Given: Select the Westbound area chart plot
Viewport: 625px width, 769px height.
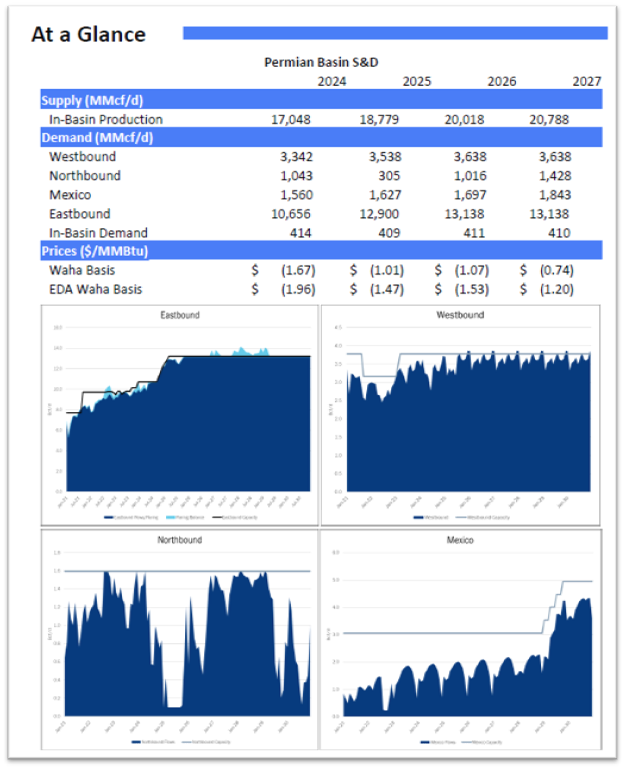Looking at the screenshot, I should (469, 409).
